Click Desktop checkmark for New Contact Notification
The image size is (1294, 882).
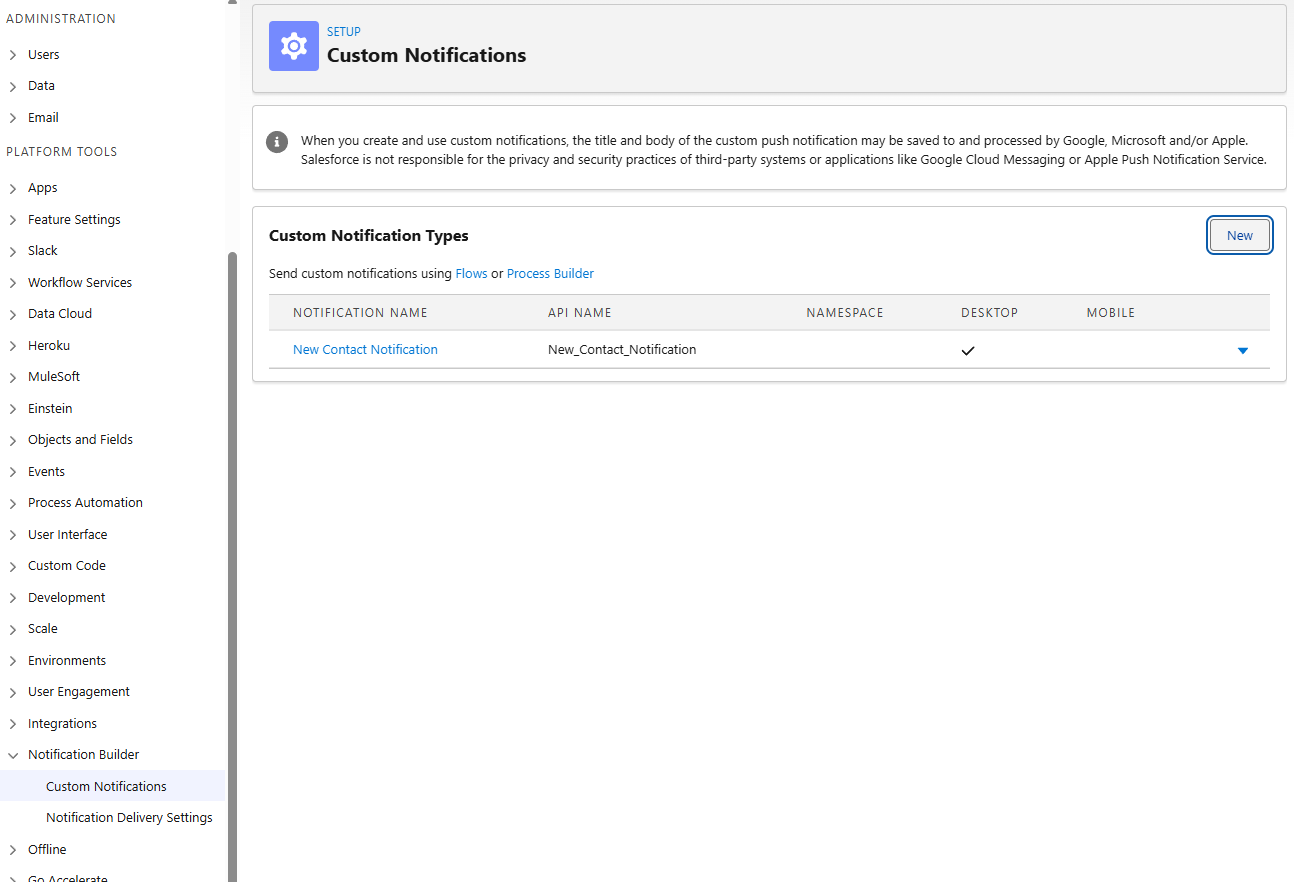967,350
